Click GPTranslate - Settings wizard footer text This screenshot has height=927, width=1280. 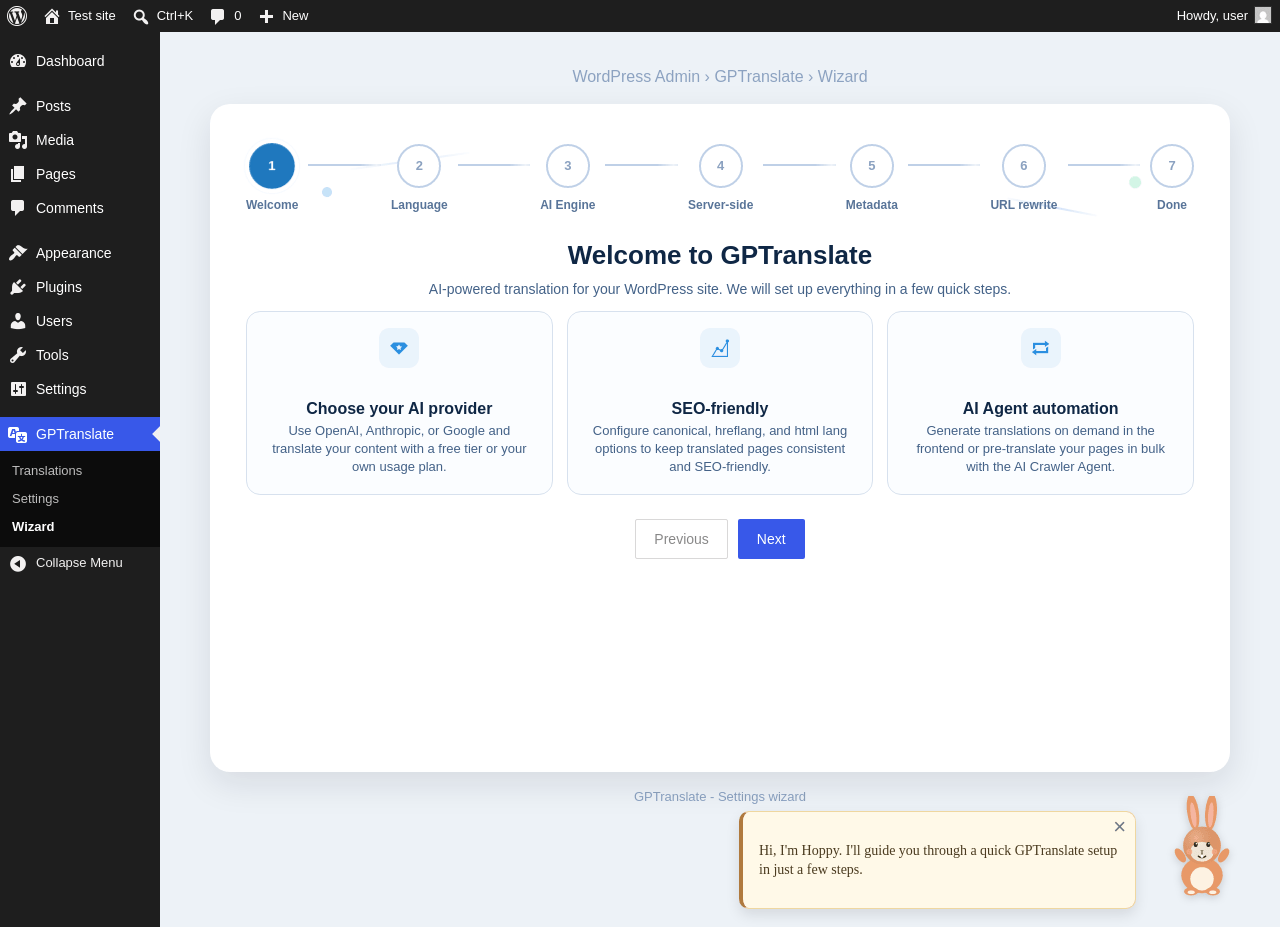tap(720, 797)
